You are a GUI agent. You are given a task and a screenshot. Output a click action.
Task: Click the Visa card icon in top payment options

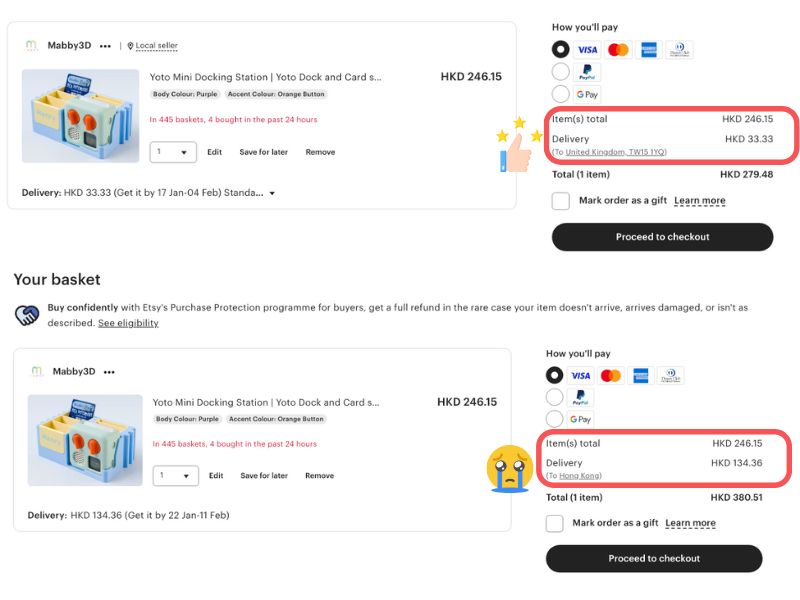coord(587,49)
